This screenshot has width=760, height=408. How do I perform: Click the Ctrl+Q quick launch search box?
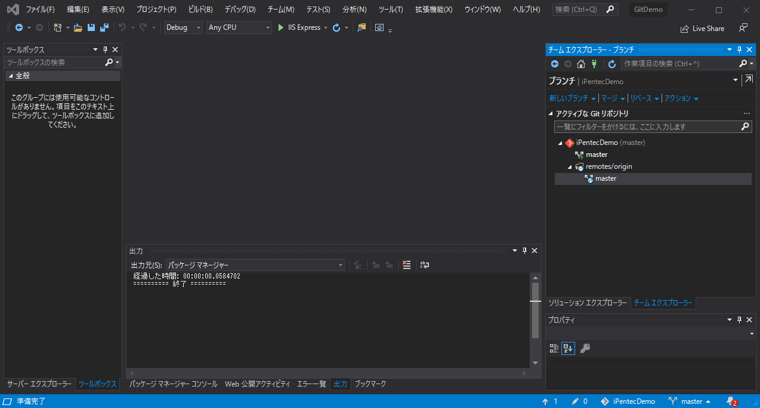pos(585,9)
